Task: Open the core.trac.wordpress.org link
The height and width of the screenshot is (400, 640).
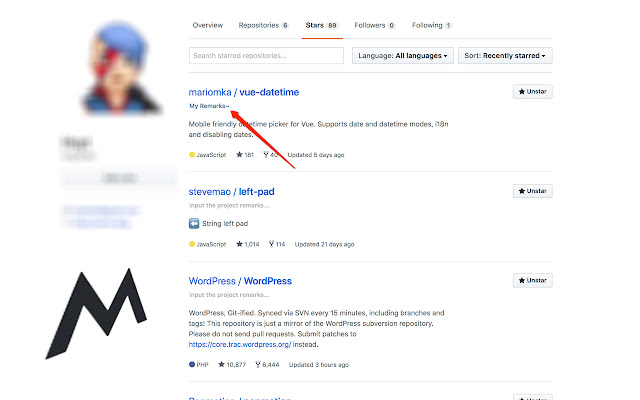Action: click(240, 344)
